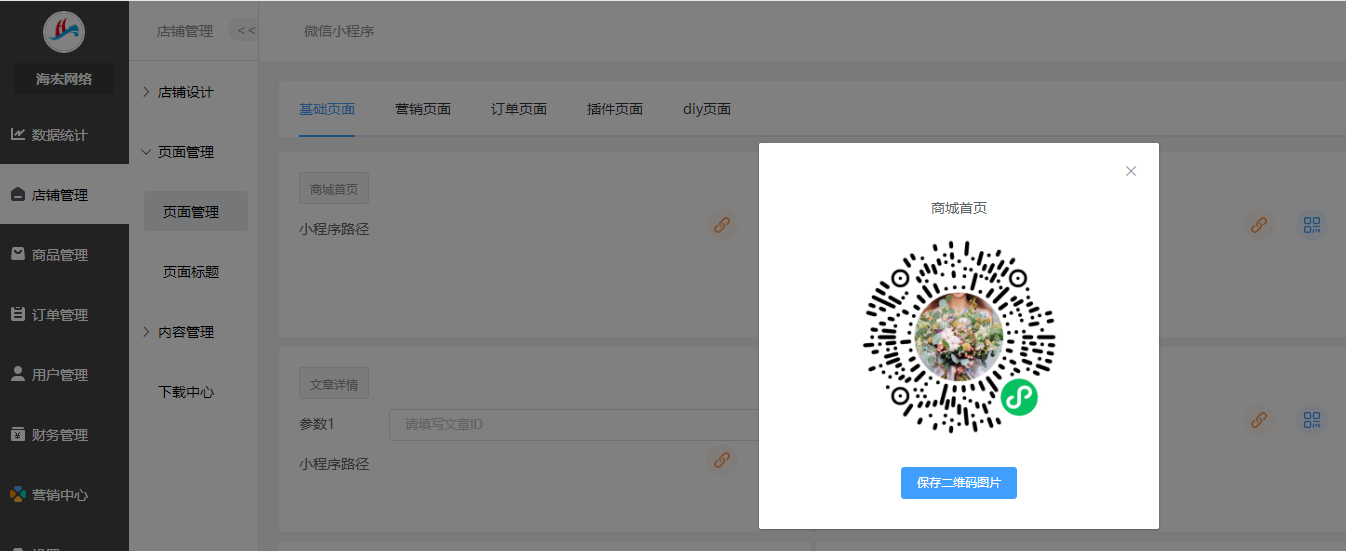Click the 文章详情 tag label
The width and height of the screenshot is (1346, 551).
[x=334, y=383]
